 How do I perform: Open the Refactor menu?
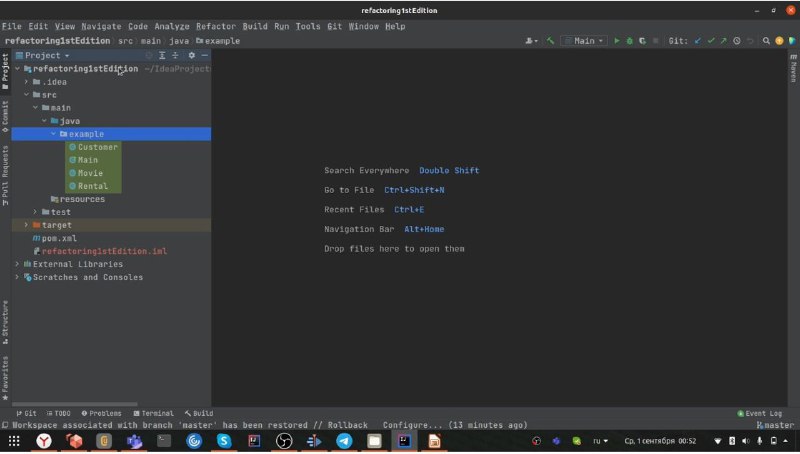click(x=216, y=26)
